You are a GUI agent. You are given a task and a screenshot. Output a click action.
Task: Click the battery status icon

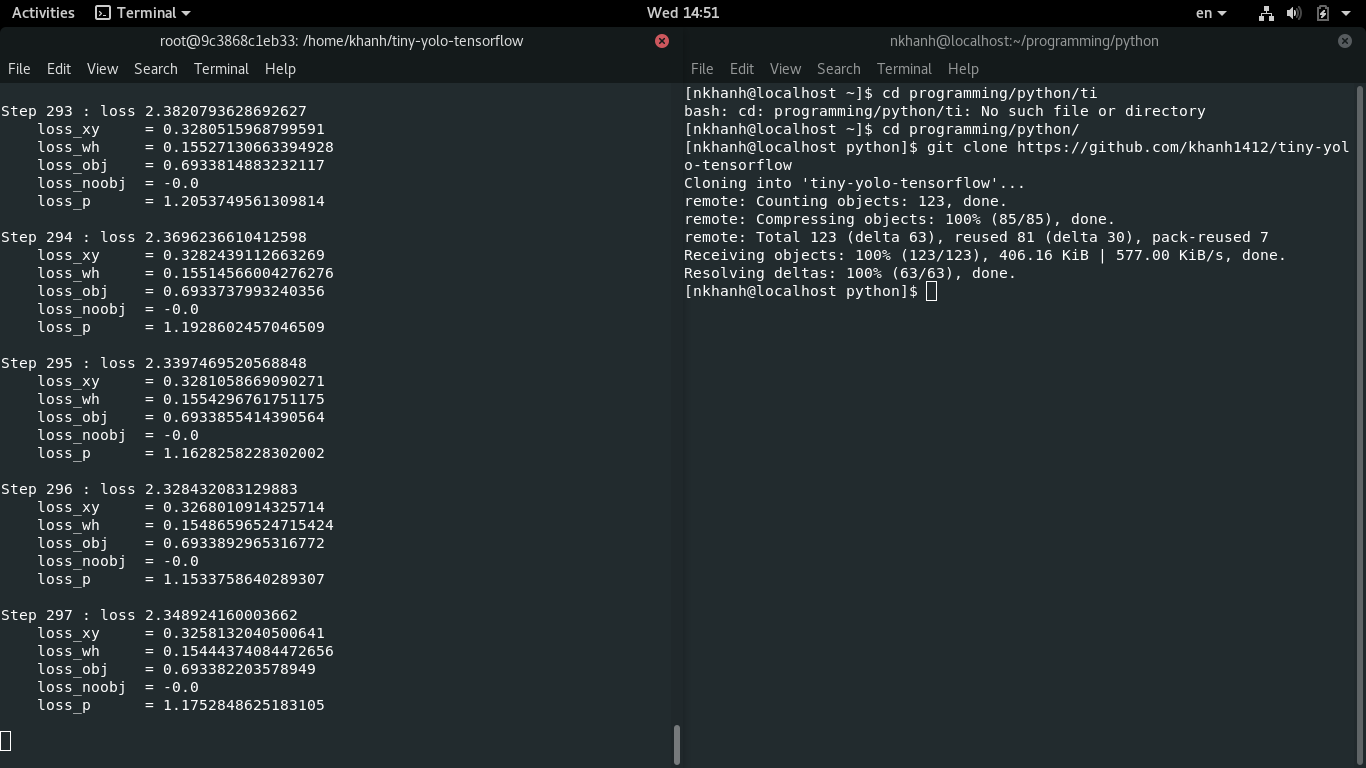pyautogui.click(x=1322, y=13)
